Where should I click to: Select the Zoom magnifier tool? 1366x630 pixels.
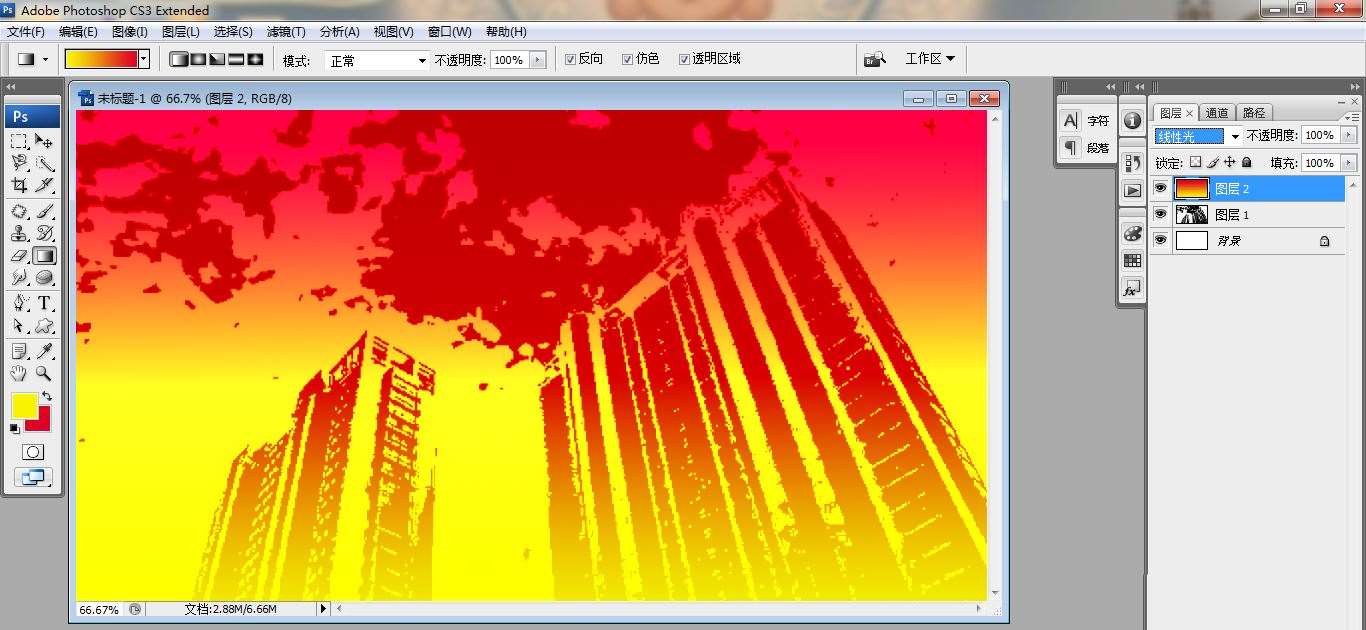point(45,373)
